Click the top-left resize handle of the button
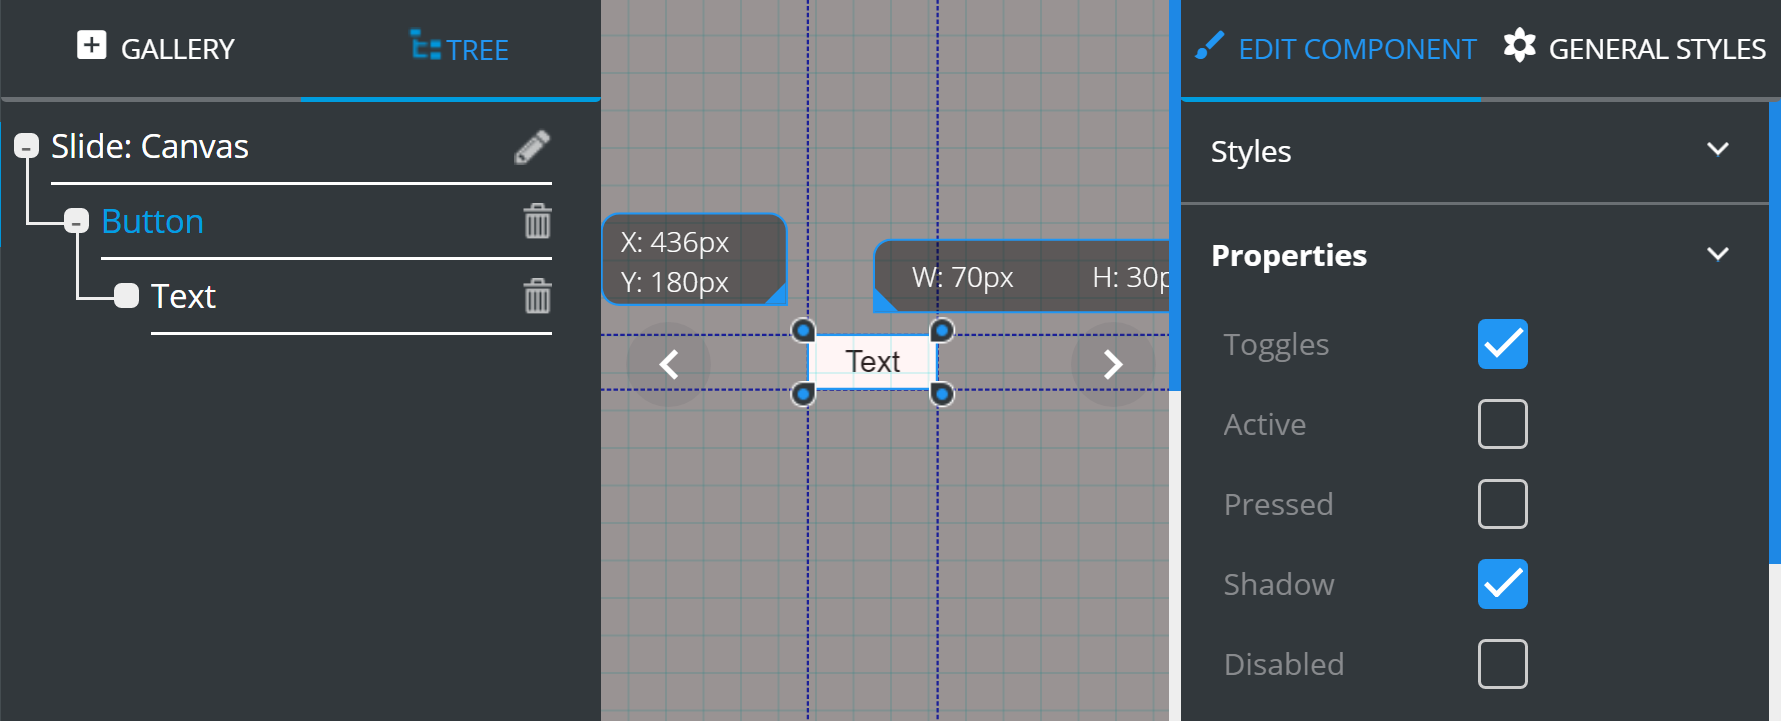 [803, 331]
